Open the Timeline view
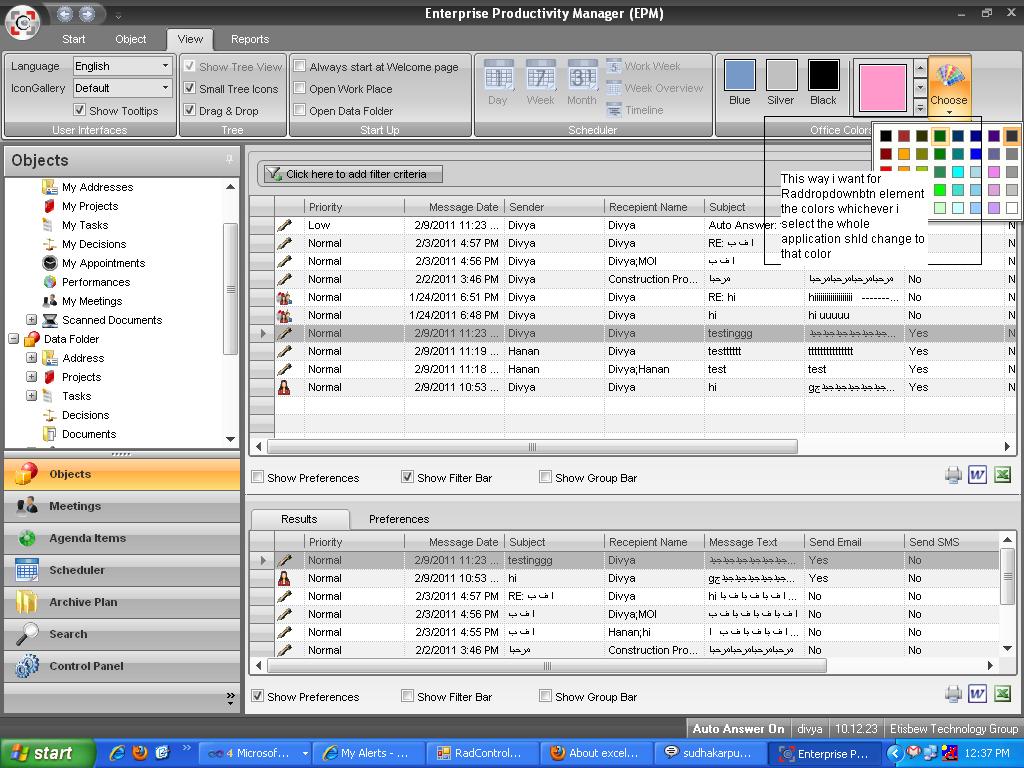The image size is (1024, 768). click(x=635, y=110)
